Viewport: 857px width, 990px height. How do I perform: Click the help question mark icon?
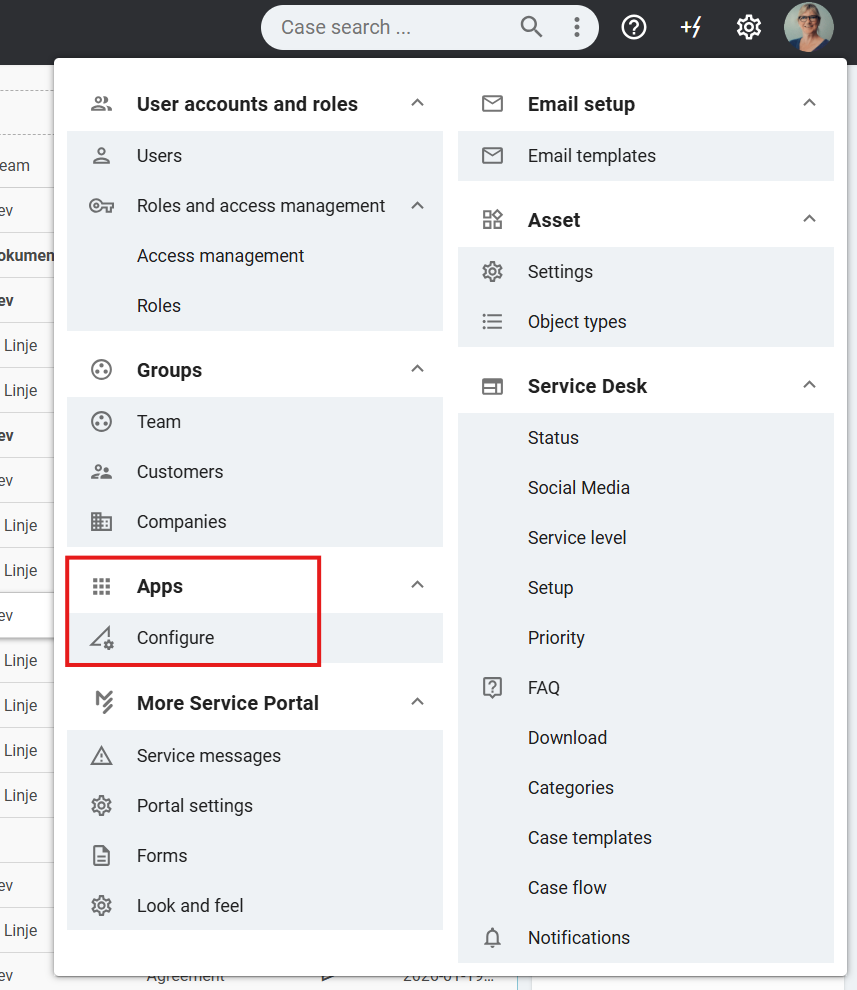(633, 27)
